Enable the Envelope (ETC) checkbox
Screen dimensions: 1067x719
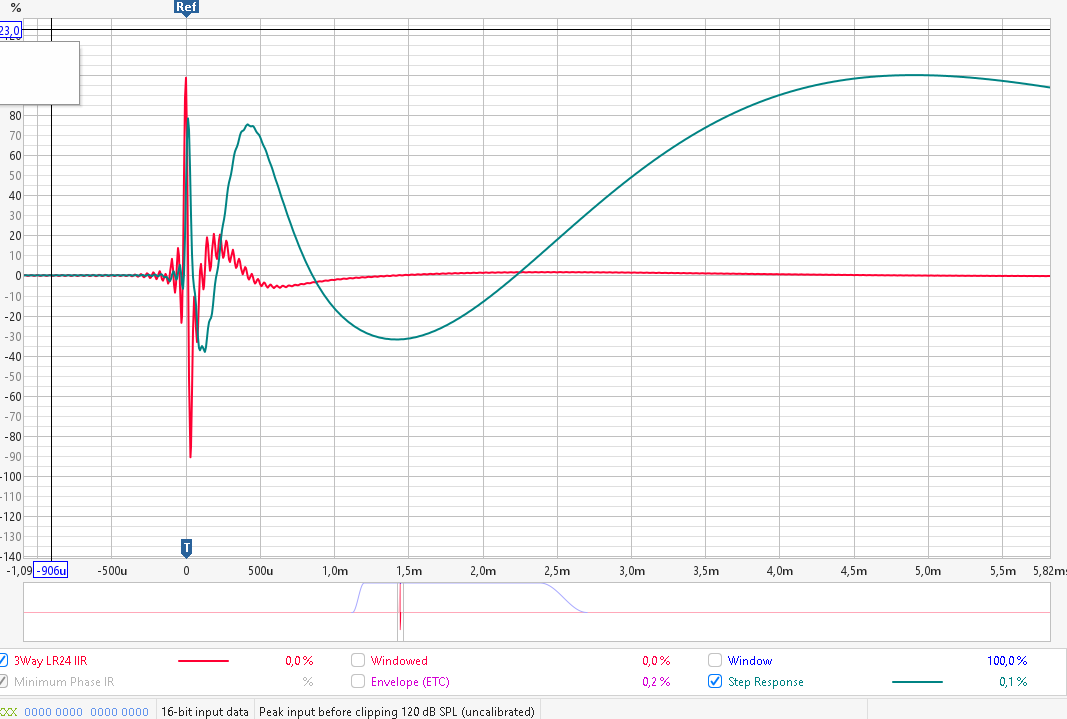coord(358,682)
